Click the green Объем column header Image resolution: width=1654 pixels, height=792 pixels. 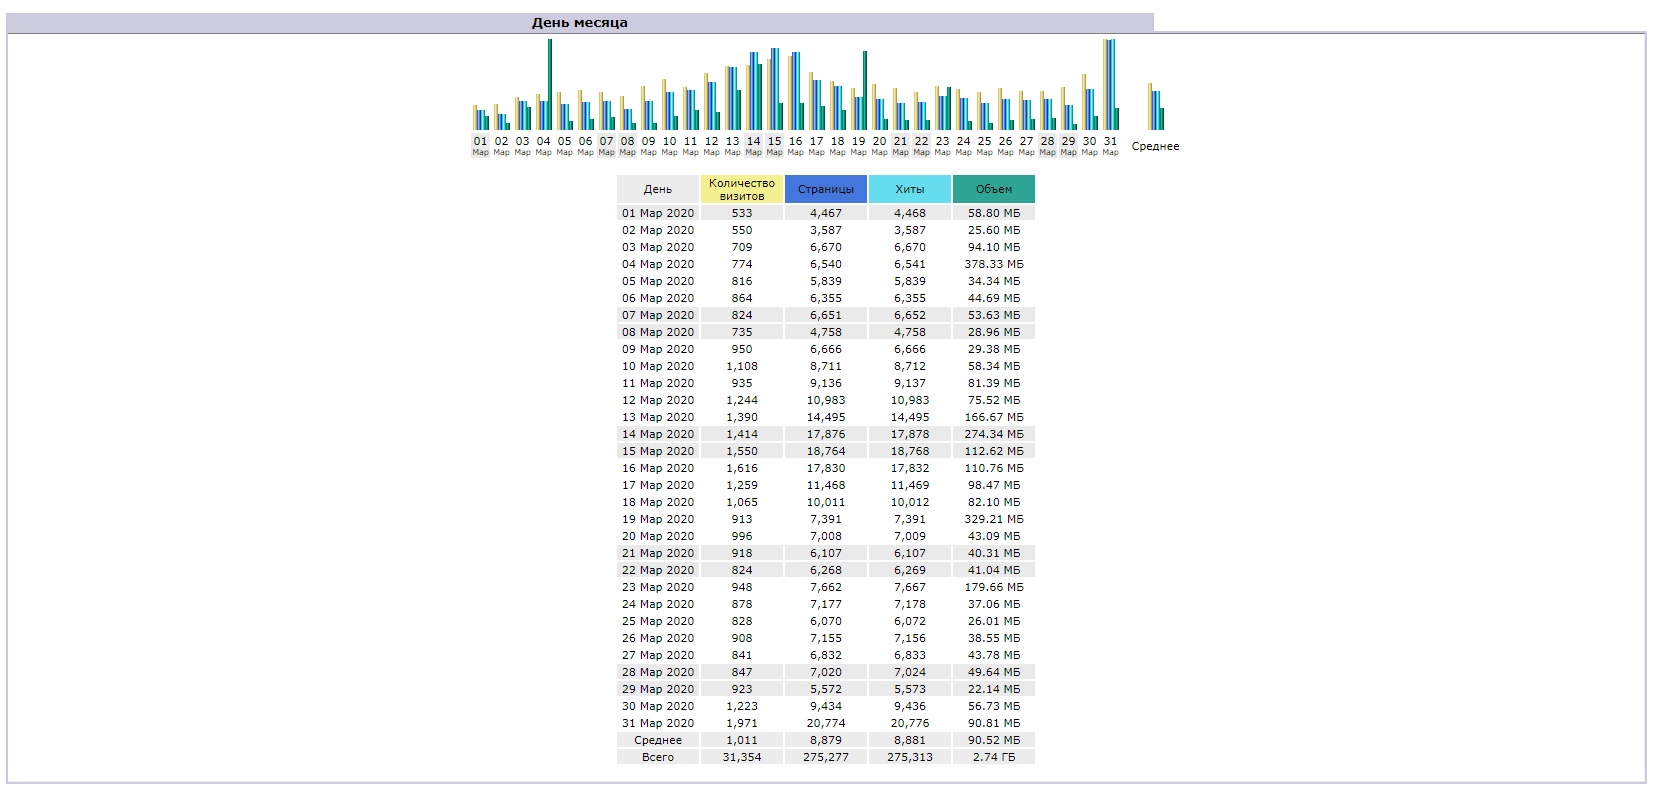pos(993,189)
